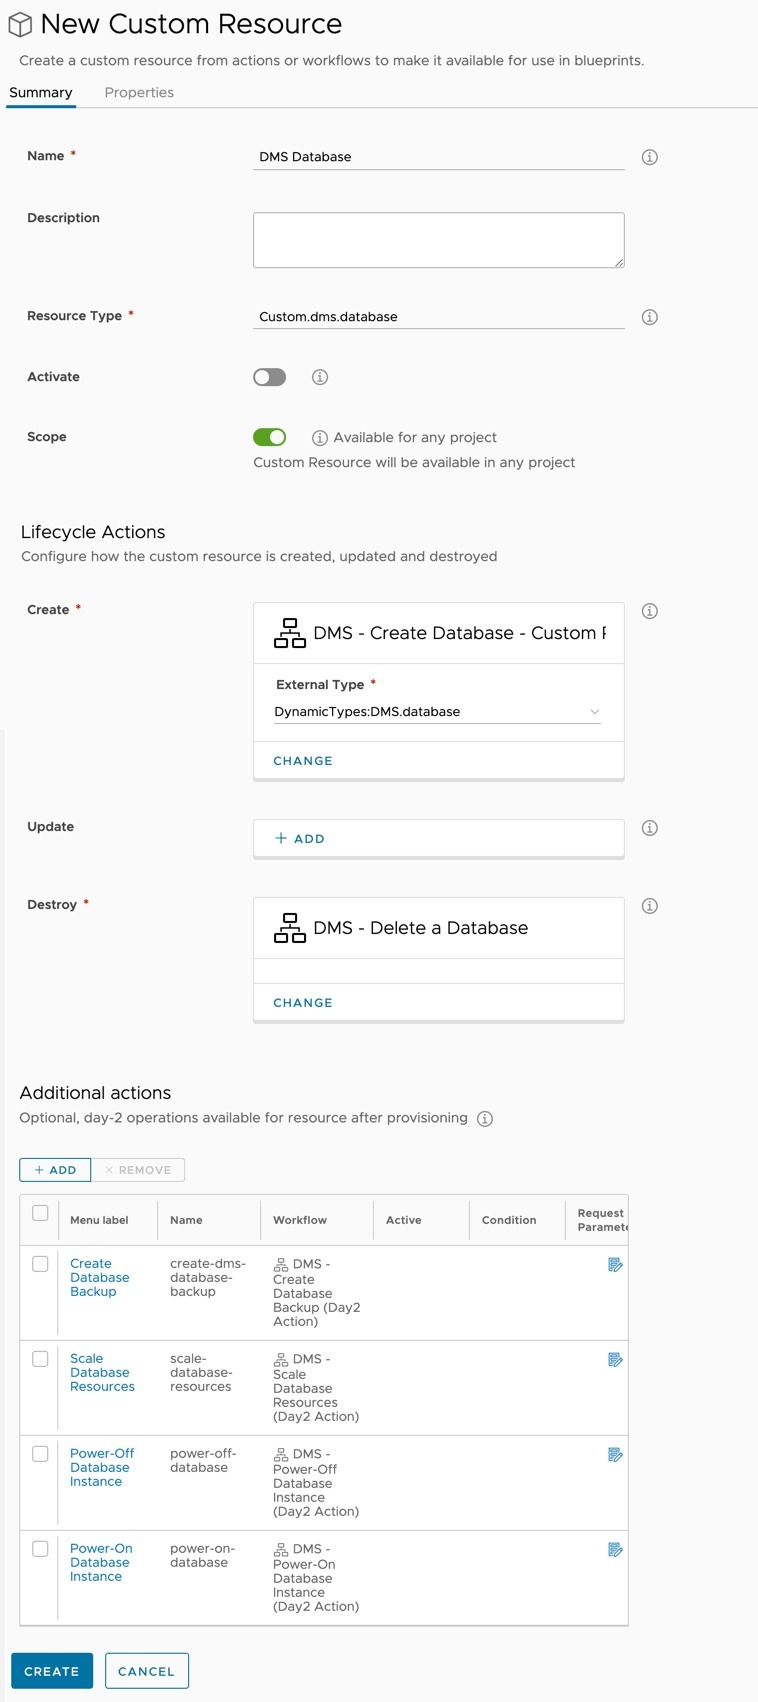758x1702 pixels.
Task: Open the External Type dropdown
Action: pos(437,712)
